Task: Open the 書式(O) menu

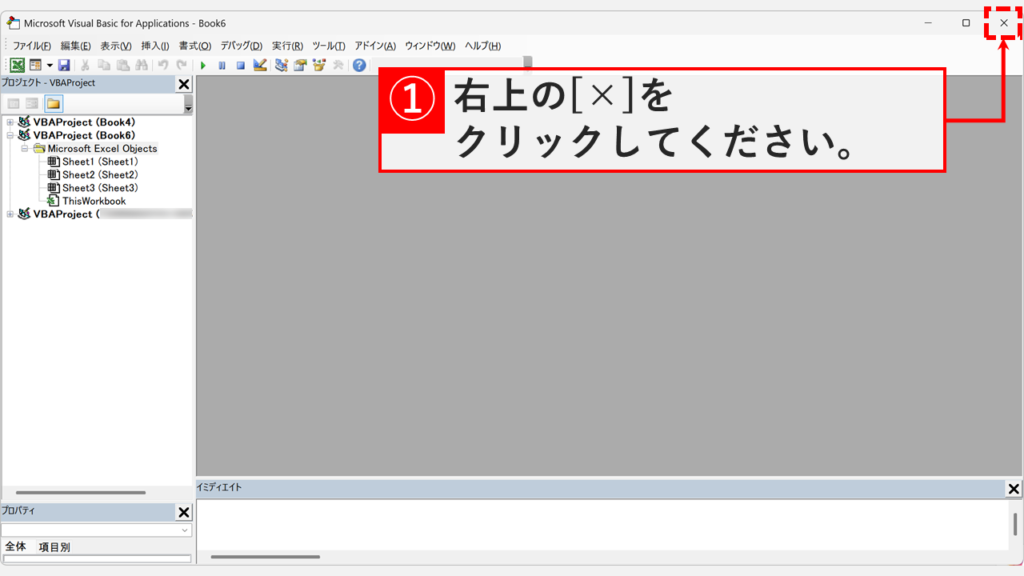Action: point(195,46)
